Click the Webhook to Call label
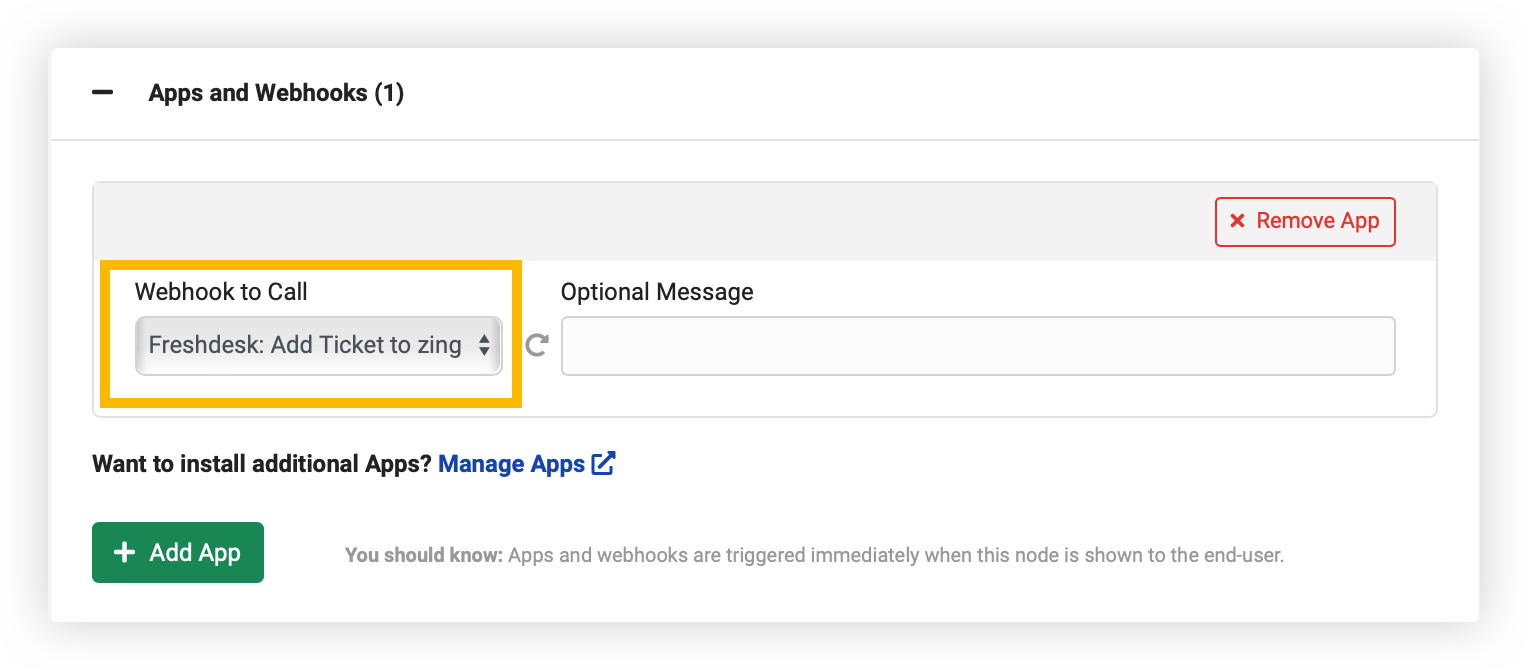Image resolution: width=1528 pixels, height=670 pixels. pyautogui.click(x=221, y=292)
